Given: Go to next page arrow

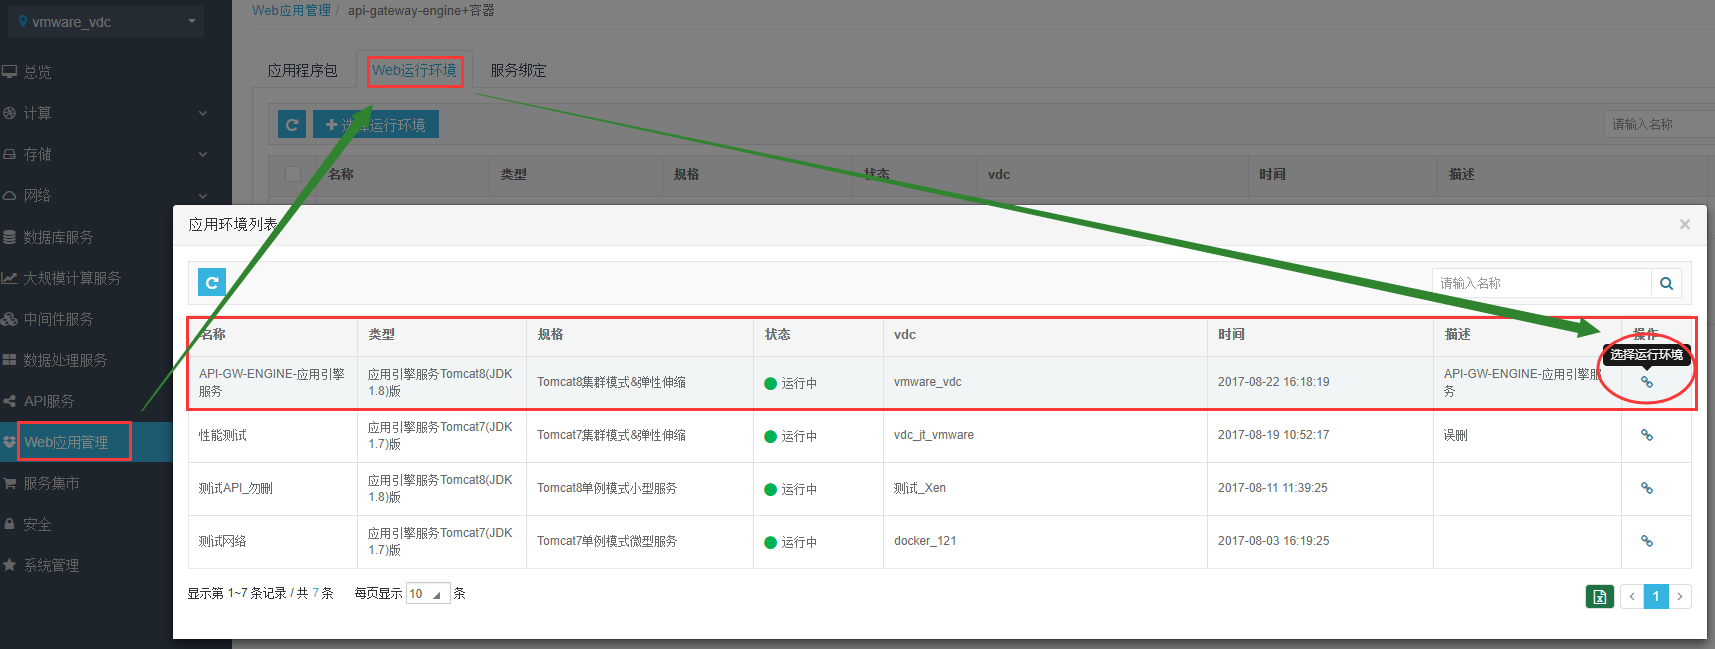Looking at the screenshot, I should [1680, 596].
